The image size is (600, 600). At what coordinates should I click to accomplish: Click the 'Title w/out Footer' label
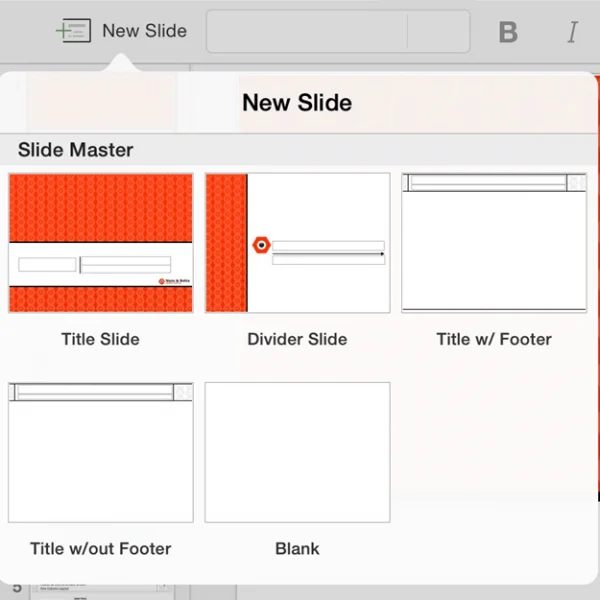101,549
